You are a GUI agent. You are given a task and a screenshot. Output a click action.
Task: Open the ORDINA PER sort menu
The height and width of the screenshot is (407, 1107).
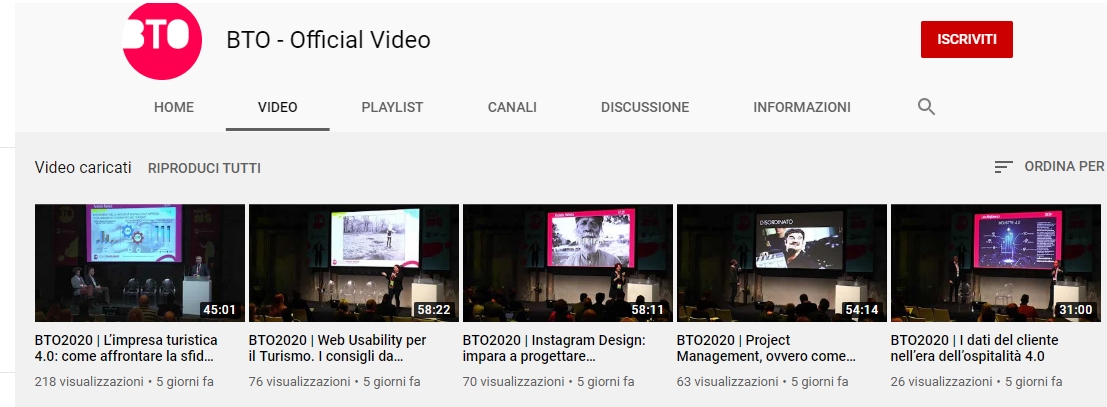pyautogui.click(x=1049, y=166)
